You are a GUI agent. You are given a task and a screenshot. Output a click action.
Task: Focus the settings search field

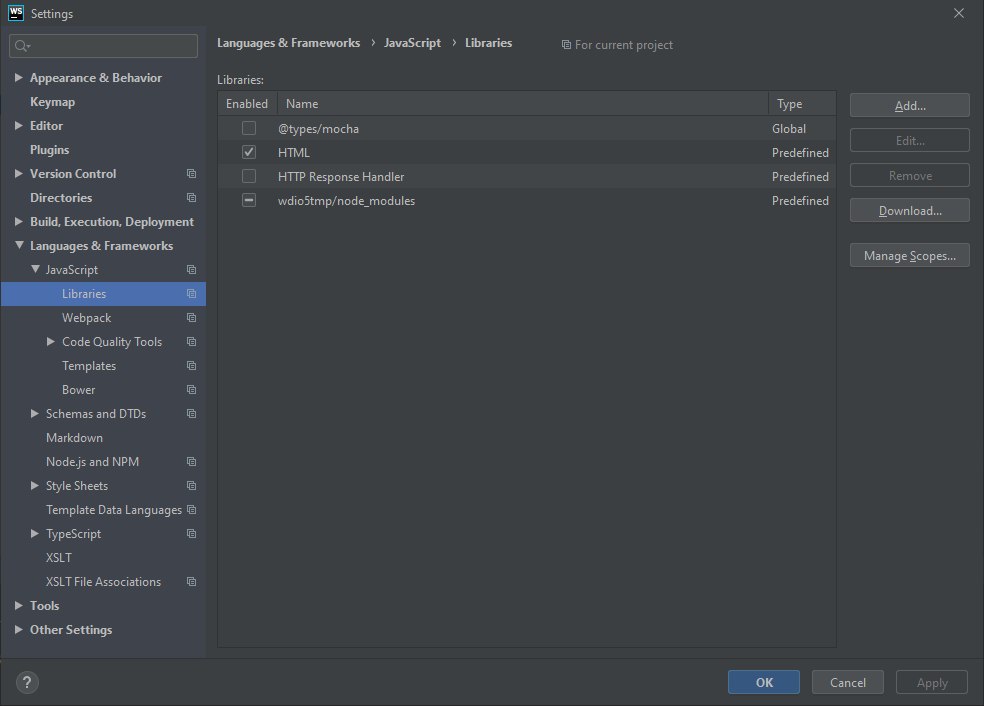(x=104, y=46)
